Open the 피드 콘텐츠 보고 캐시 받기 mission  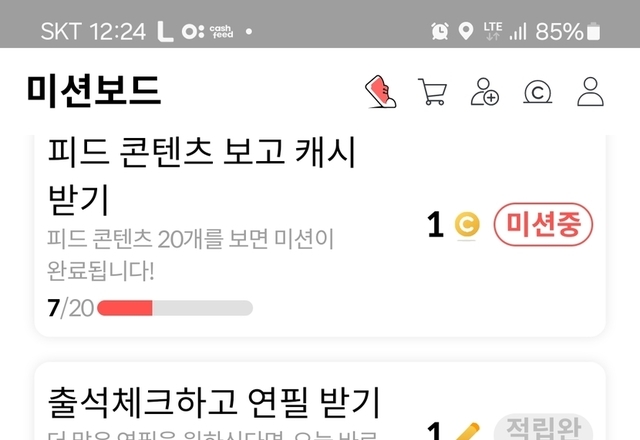(x=320, y=236)
